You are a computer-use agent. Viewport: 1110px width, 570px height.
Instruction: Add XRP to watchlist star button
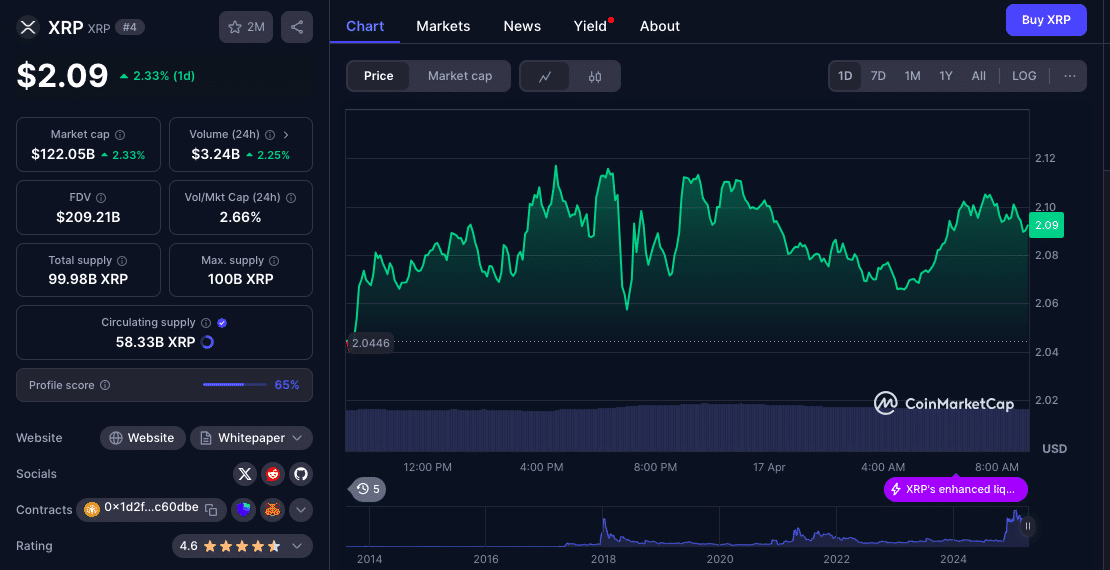coord(246,28)
